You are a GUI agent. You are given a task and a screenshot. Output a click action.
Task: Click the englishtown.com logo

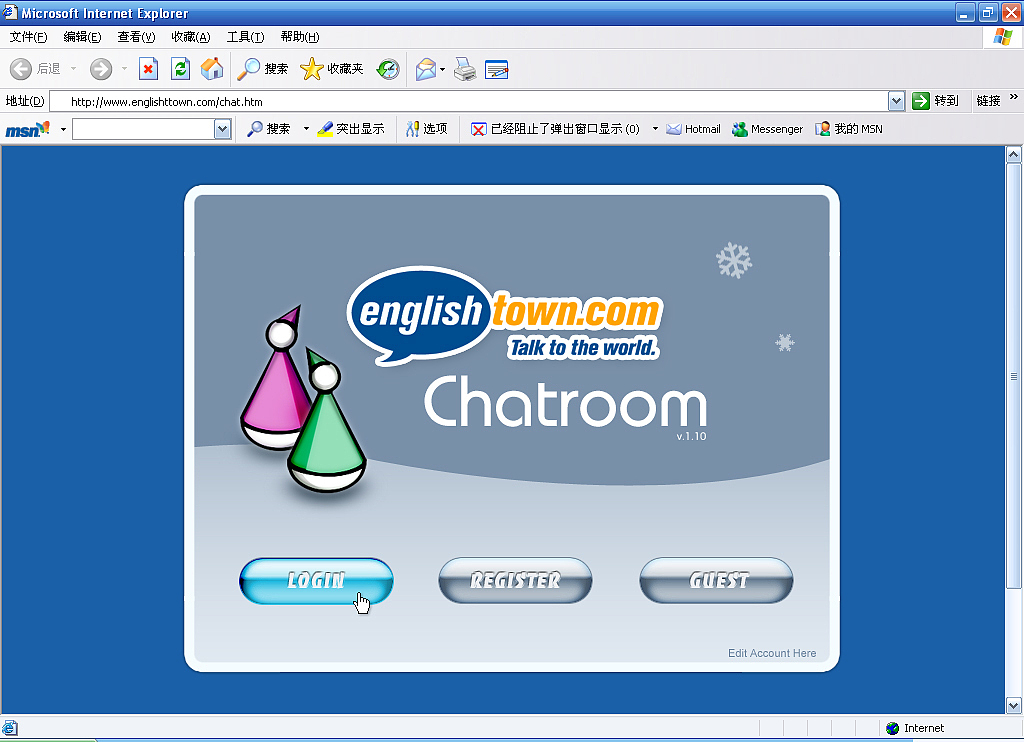(x=505, y=315)
